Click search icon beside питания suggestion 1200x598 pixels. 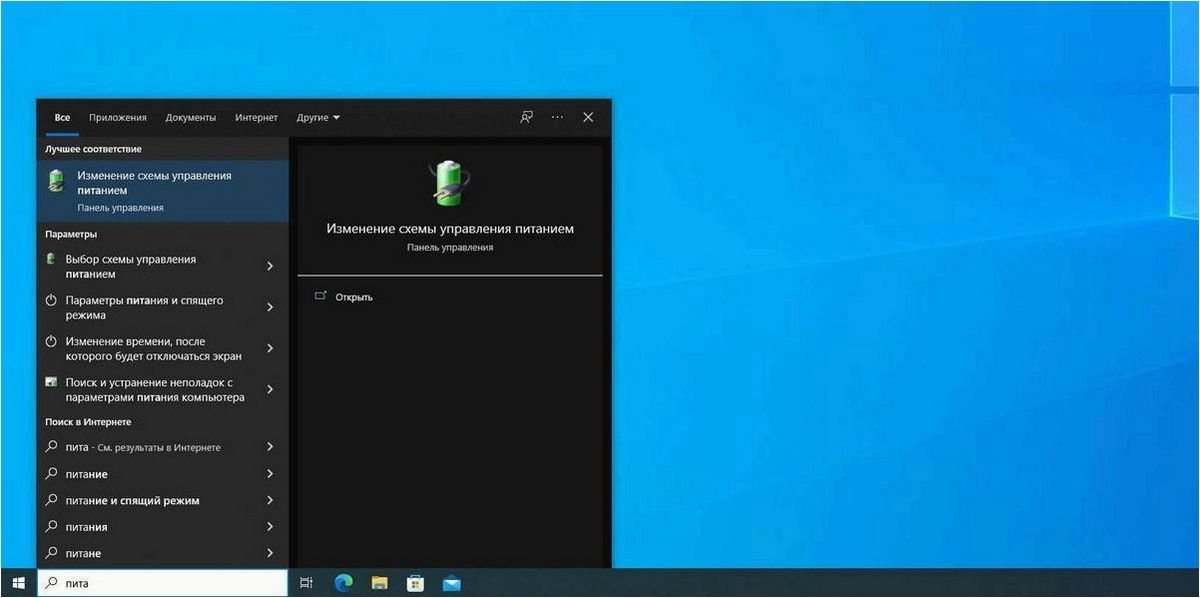[52, 526]
